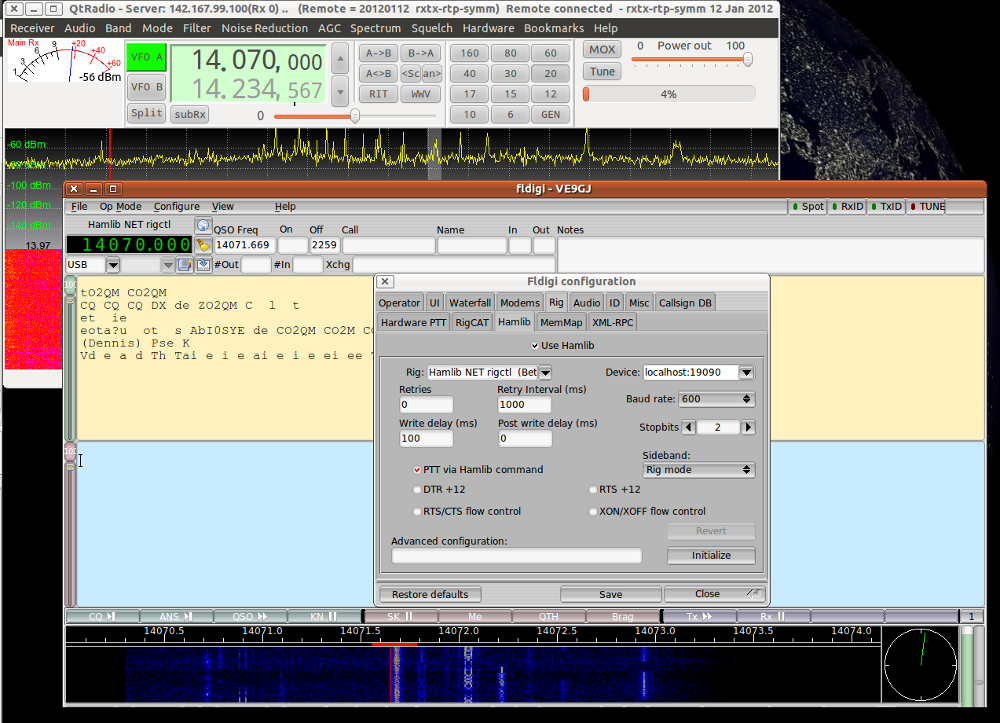The height and width of the screenshot is (723, 1000).
Task: Disable PTT via Hamlib command
Action: coord(417,470)
